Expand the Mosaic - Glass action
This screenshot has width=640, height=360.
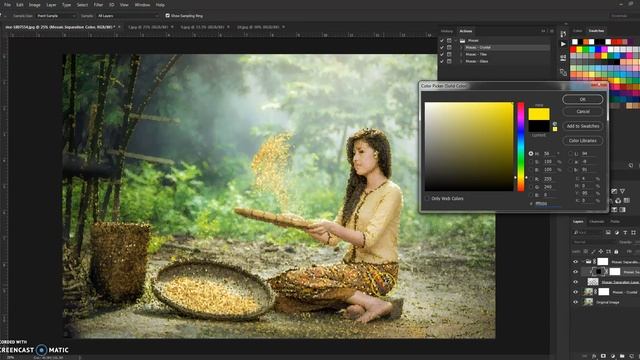(462, 61)
